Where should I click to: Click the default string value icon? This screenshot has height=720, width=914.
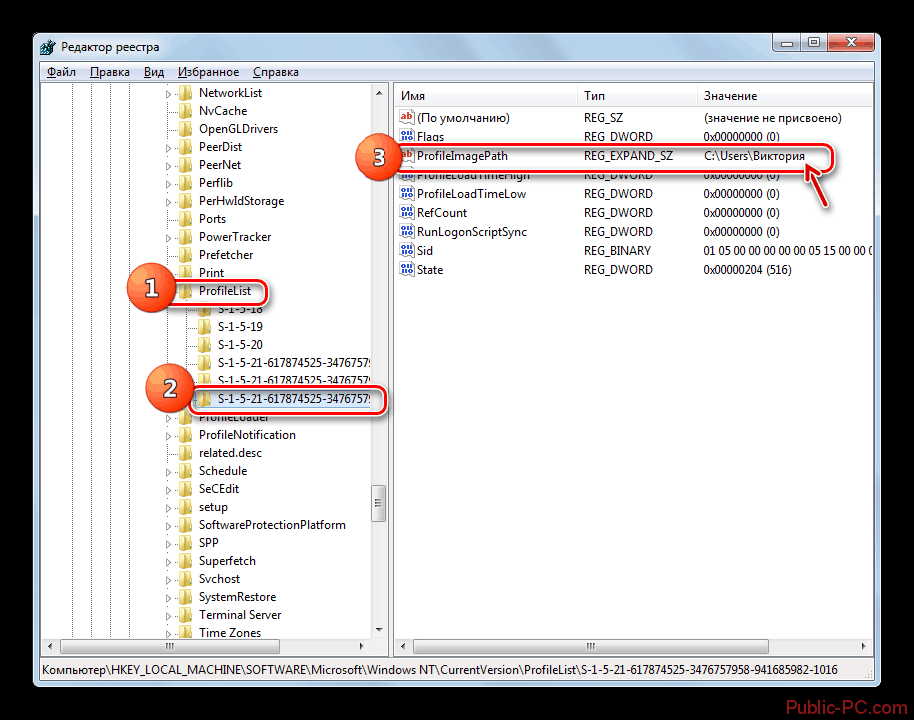[x=407, y=118]
